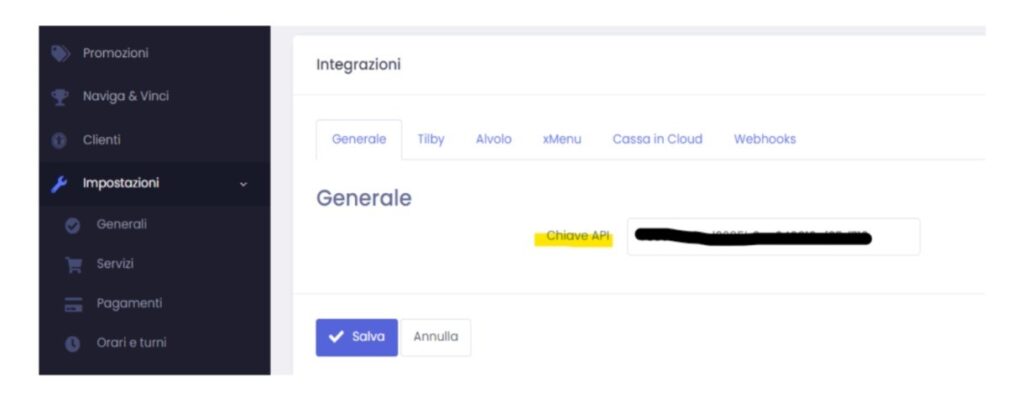The height and width of the screenshot is (403, 1024).
Task: Open the Tilby integration tab
Action: tap(430, 139)
